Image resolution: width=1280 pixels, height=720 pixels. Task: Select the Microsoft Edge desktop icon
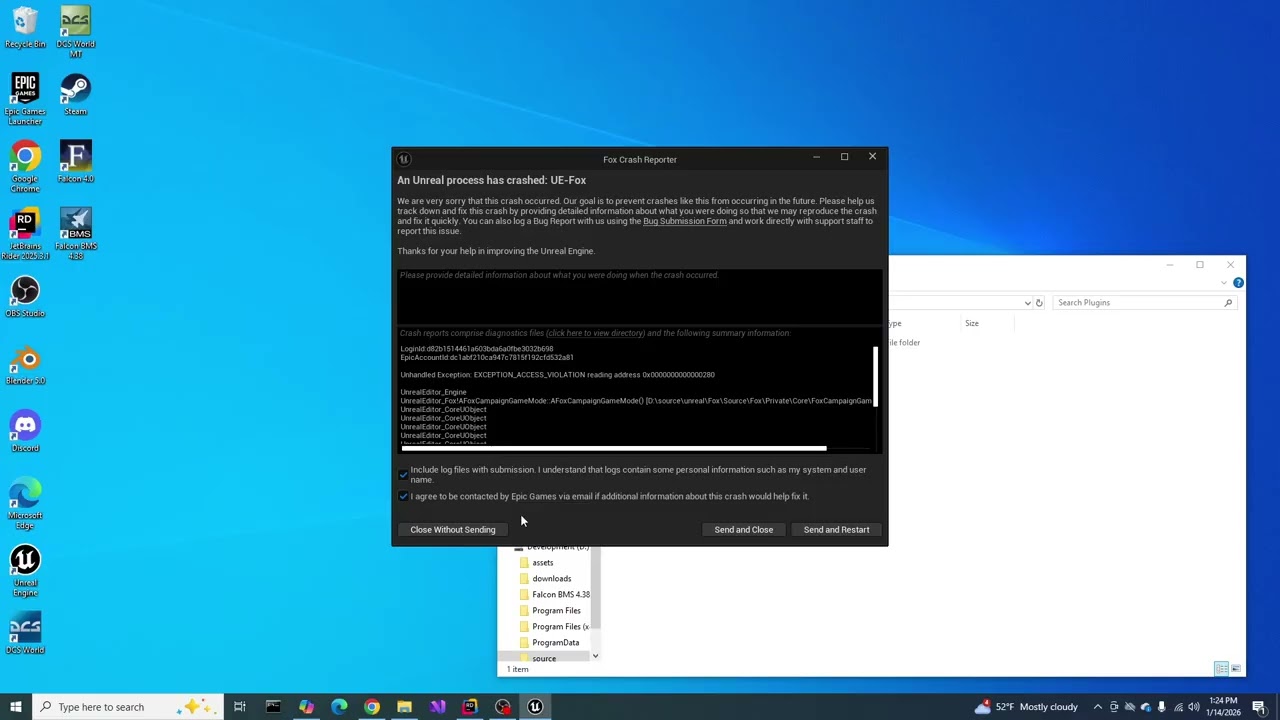tap(25, 504)
